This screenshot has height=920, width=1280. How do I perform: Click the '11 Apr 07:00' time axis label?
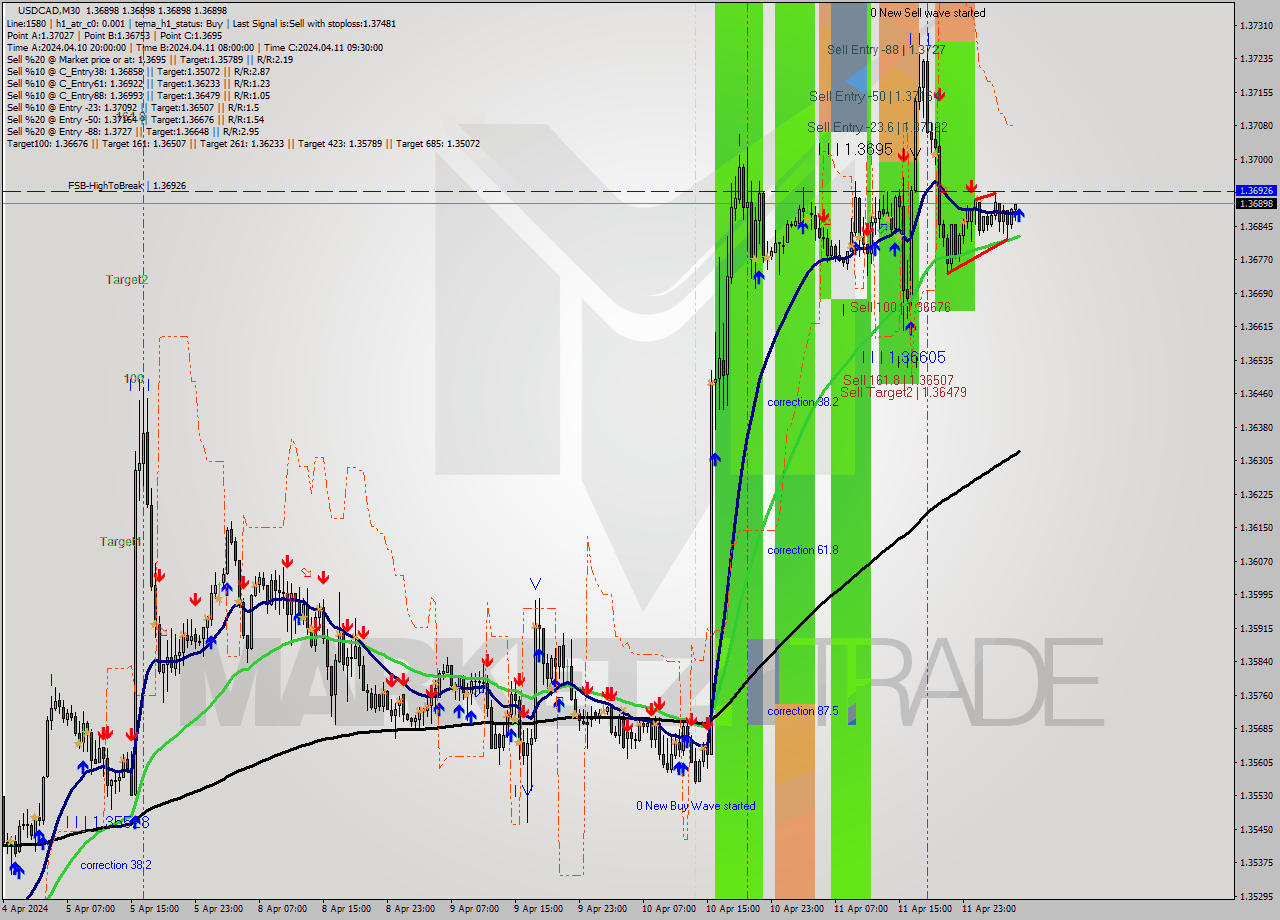tap(861, 909)
